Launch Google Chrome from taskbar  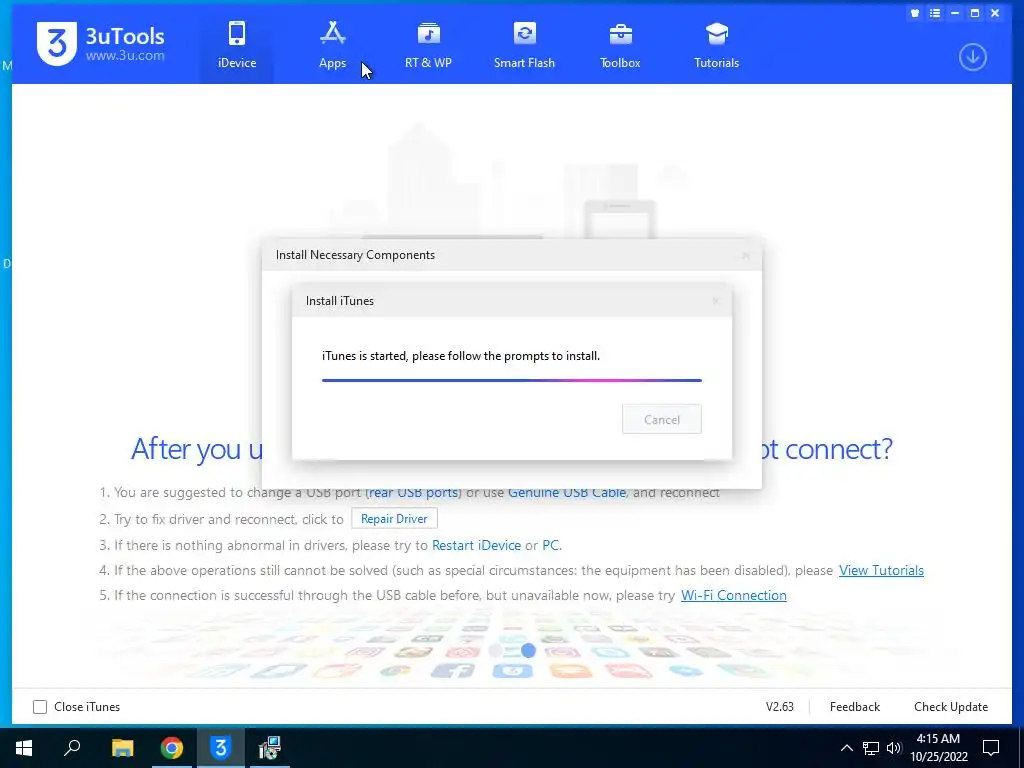(x=172, y=748)
